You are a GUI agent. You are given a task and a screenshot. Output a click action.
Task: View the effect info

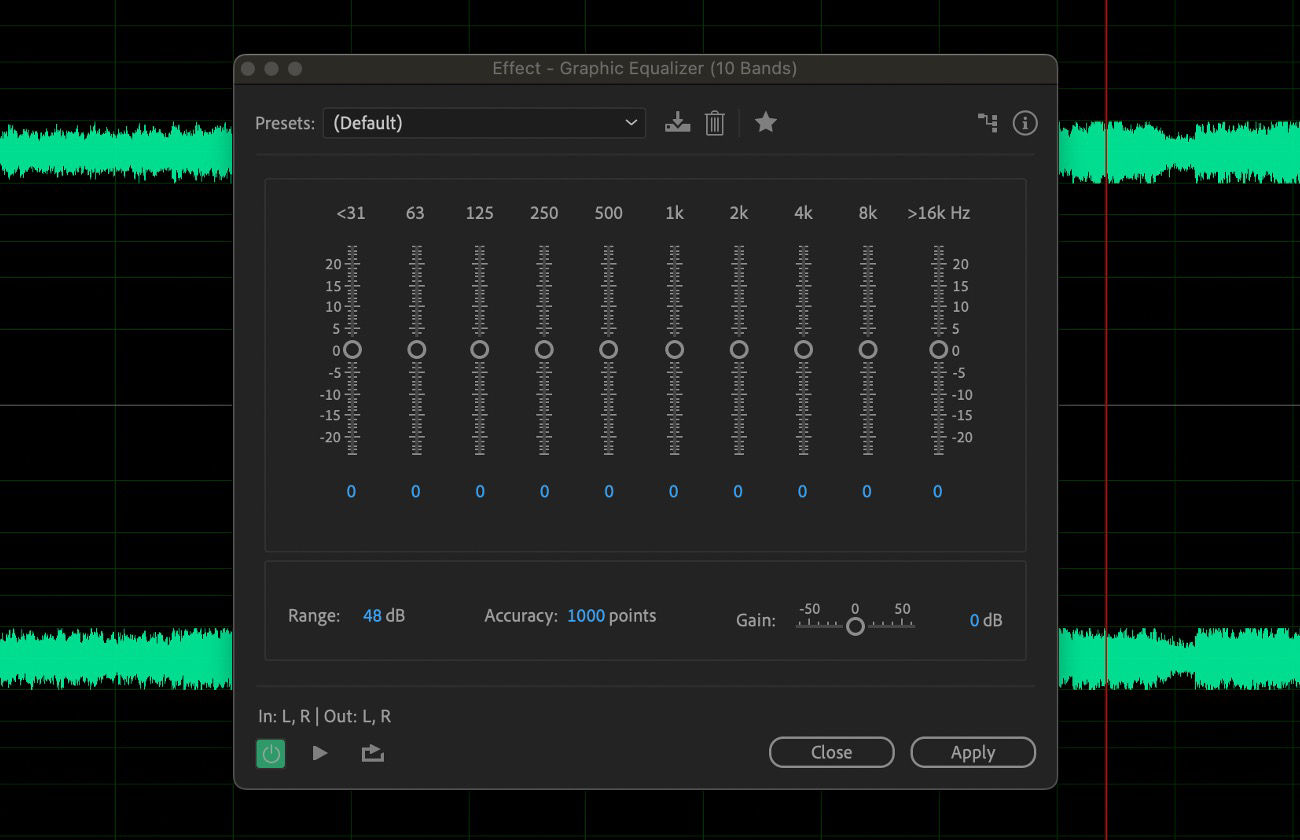pyautogui.click(x=1024, y=122)
